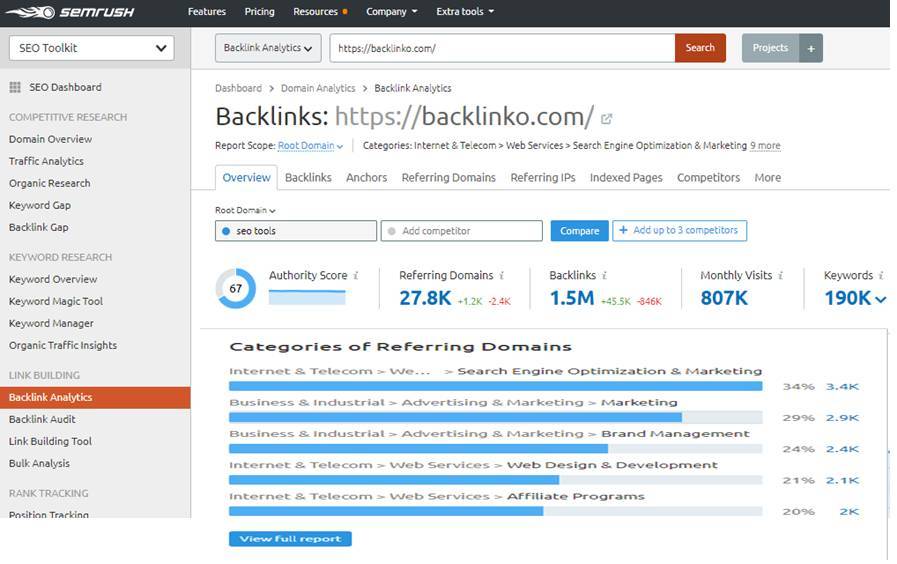Click the orange Resources notification dot
897x564 pixels.
pyautogui.click(x=345, y=11)
